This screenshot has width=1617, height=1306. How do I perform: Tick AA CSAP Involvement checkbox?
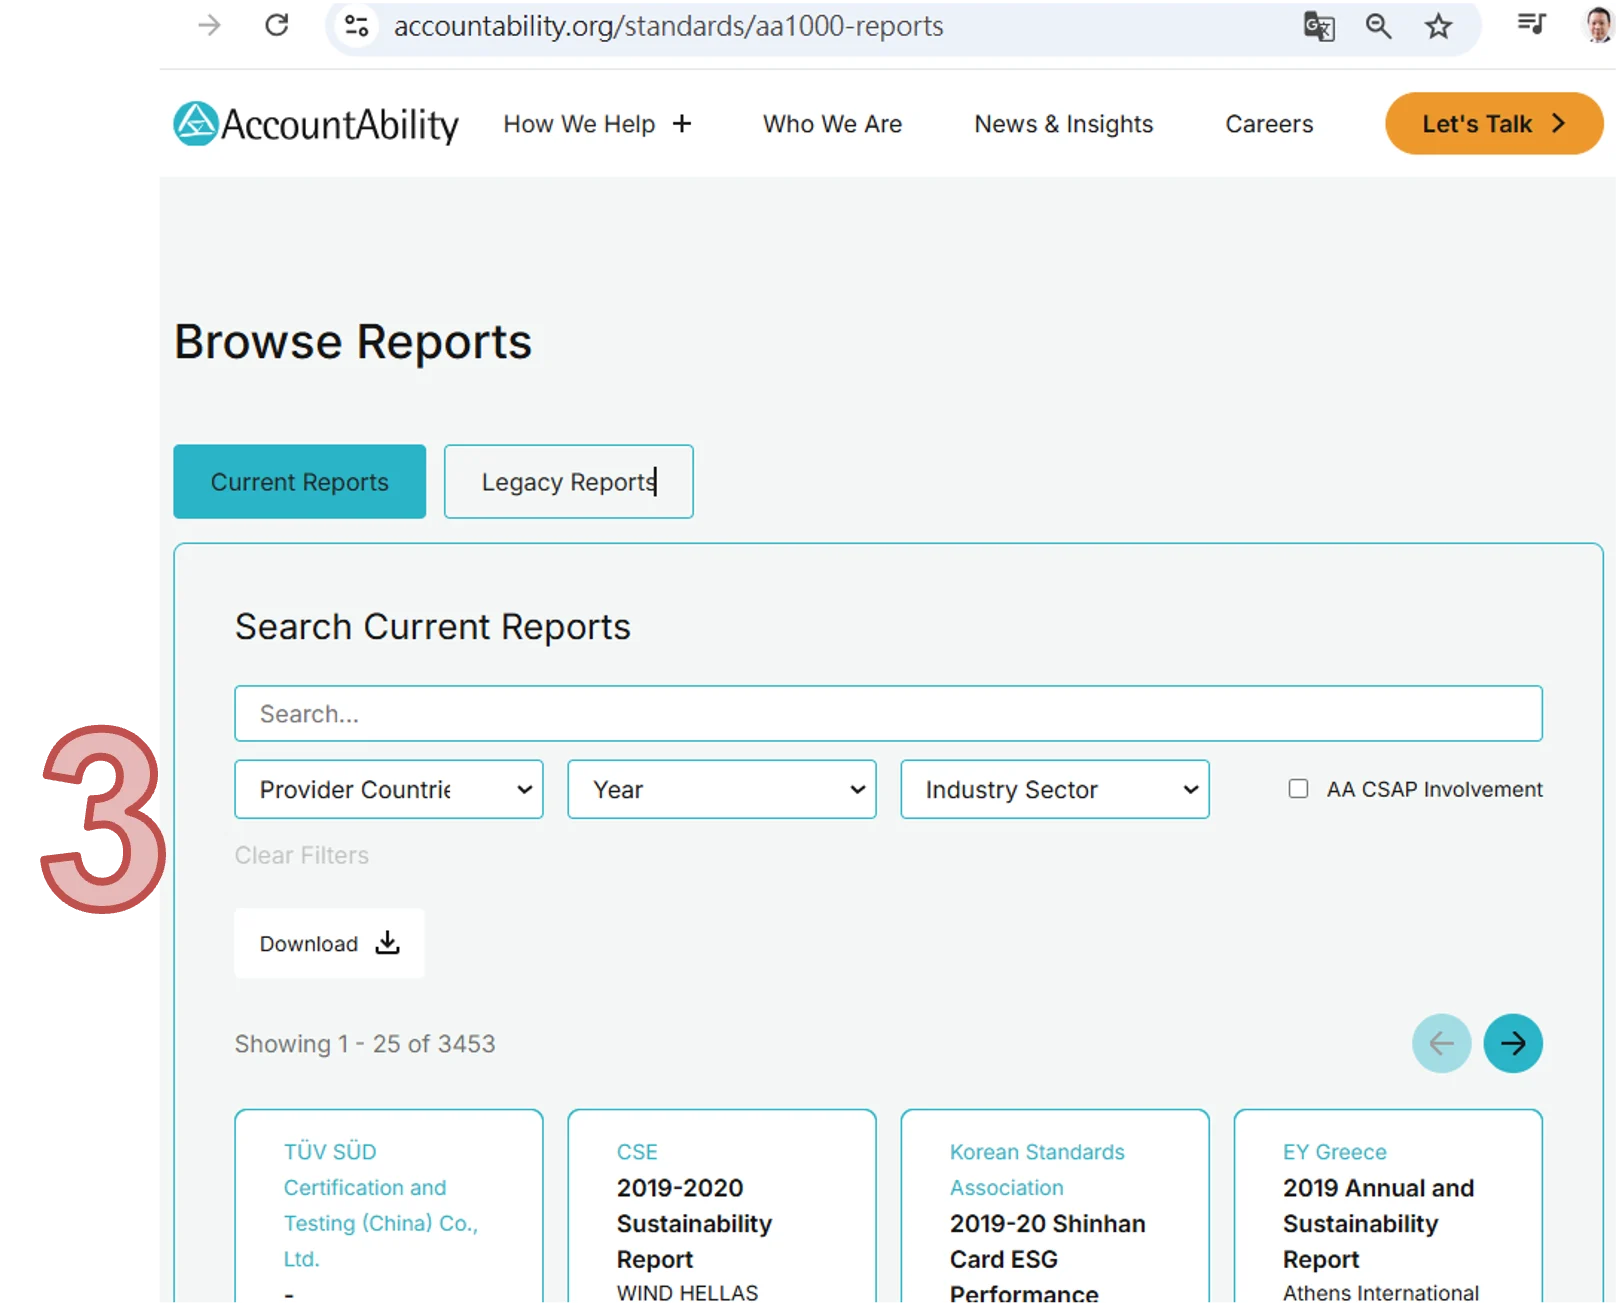1298,788
